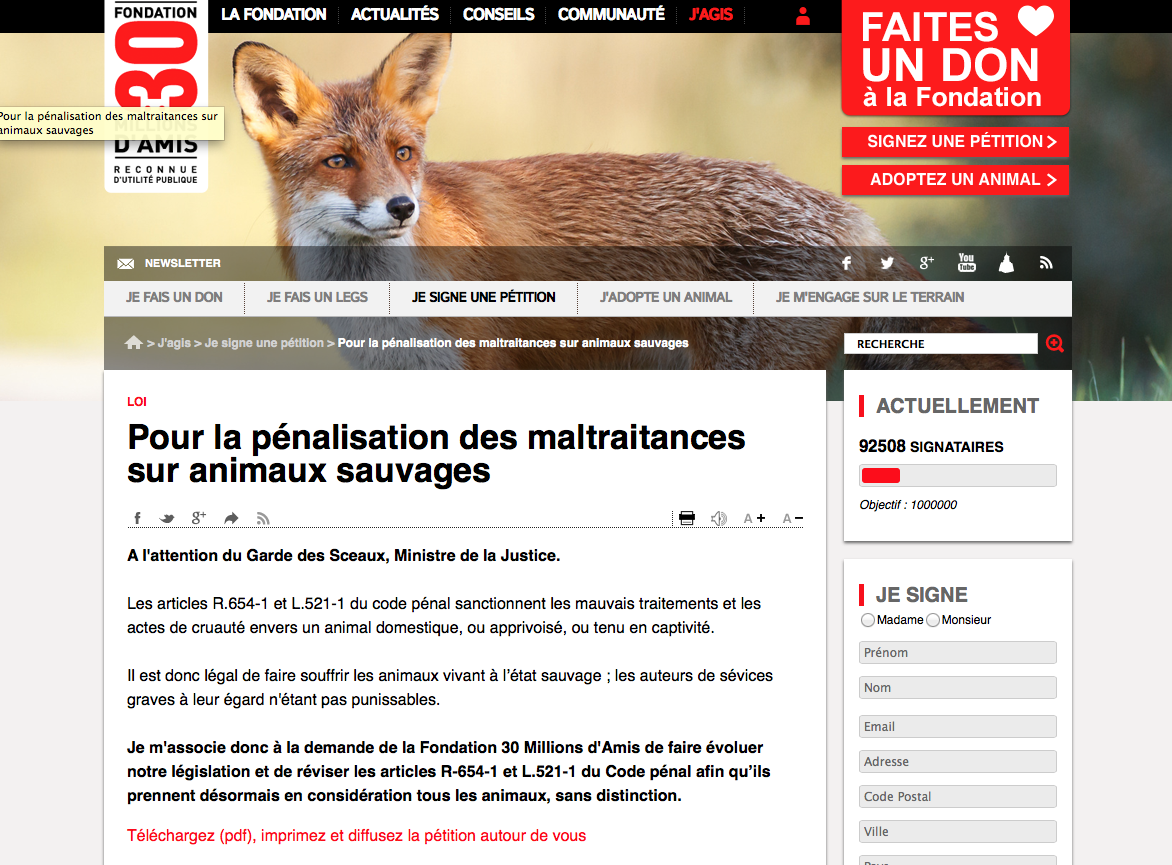Screen dimensions: 1172x865
Task: Open the Adoptez un animal arrow button
Action: (x=955, y=180)
